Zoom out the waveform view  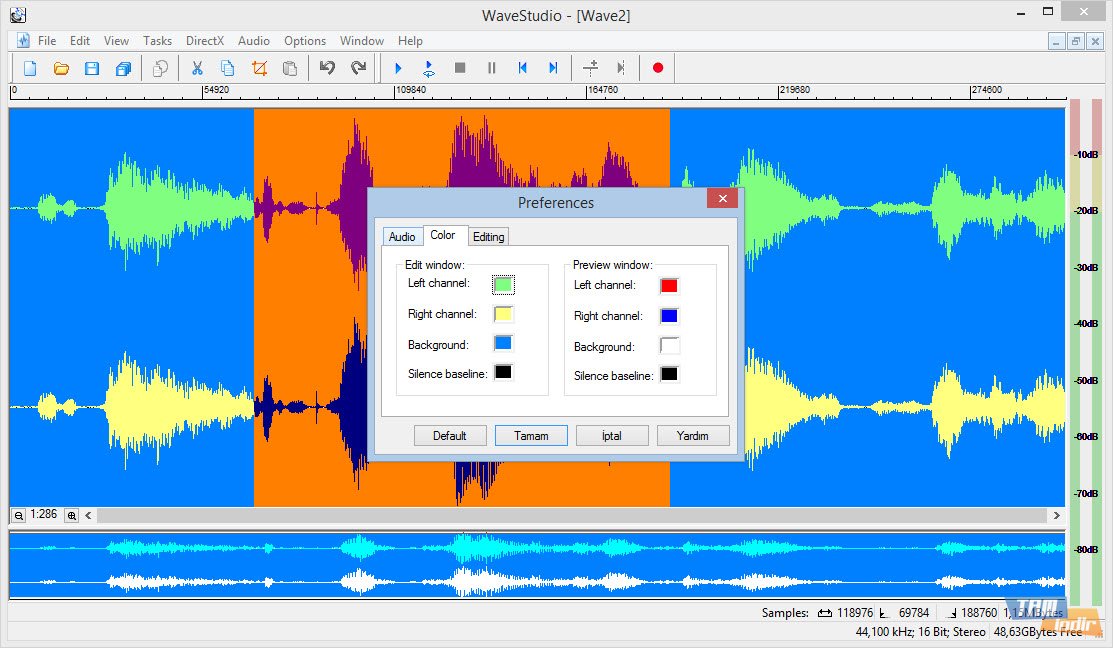point(18,516)
